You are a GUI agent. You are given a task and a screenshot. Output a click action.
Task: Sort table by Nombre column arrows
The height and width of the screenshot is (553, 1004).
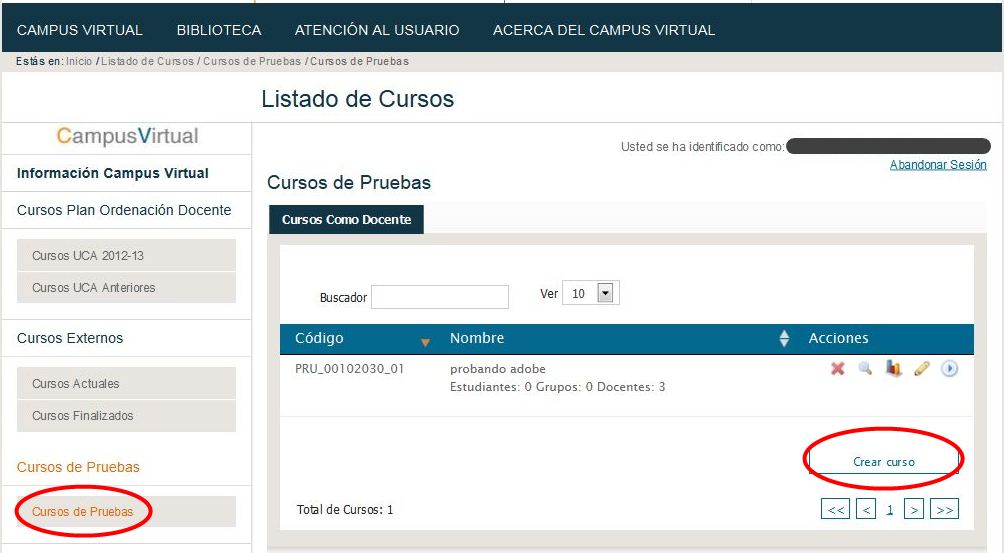(x=784, y=339)
